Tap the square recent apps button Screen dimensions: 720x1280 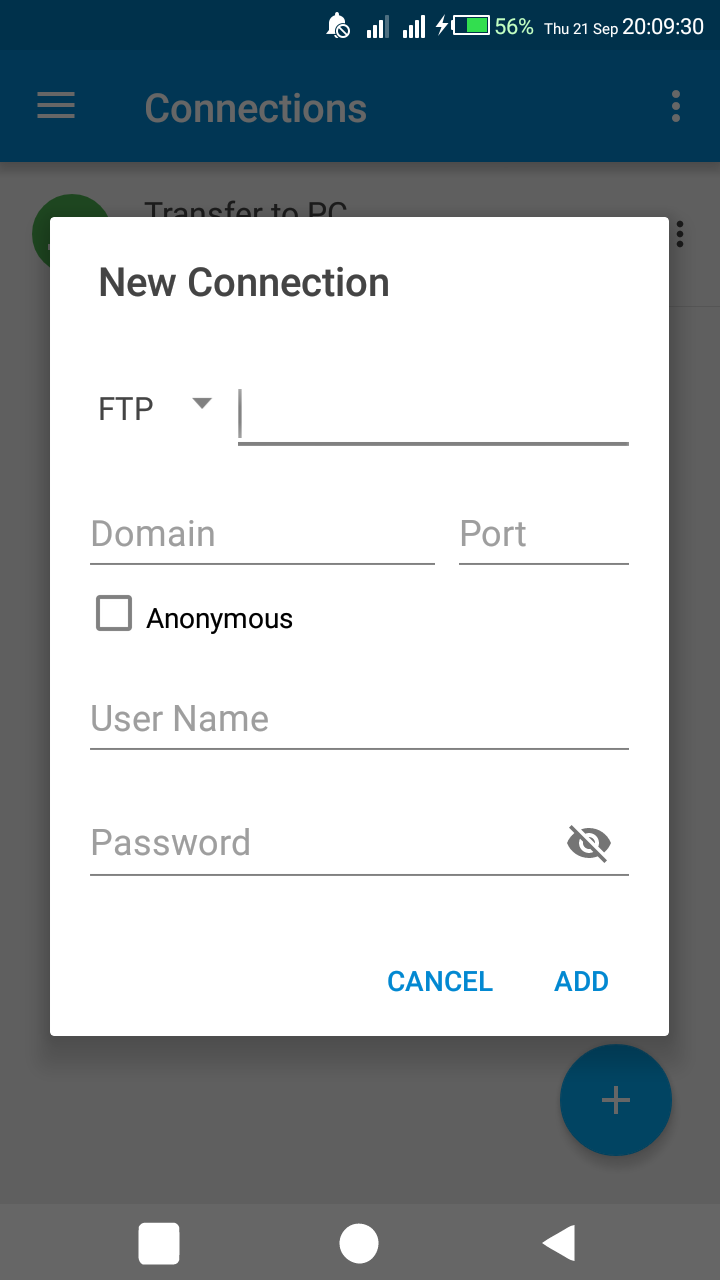click(x=159, y=1242)
